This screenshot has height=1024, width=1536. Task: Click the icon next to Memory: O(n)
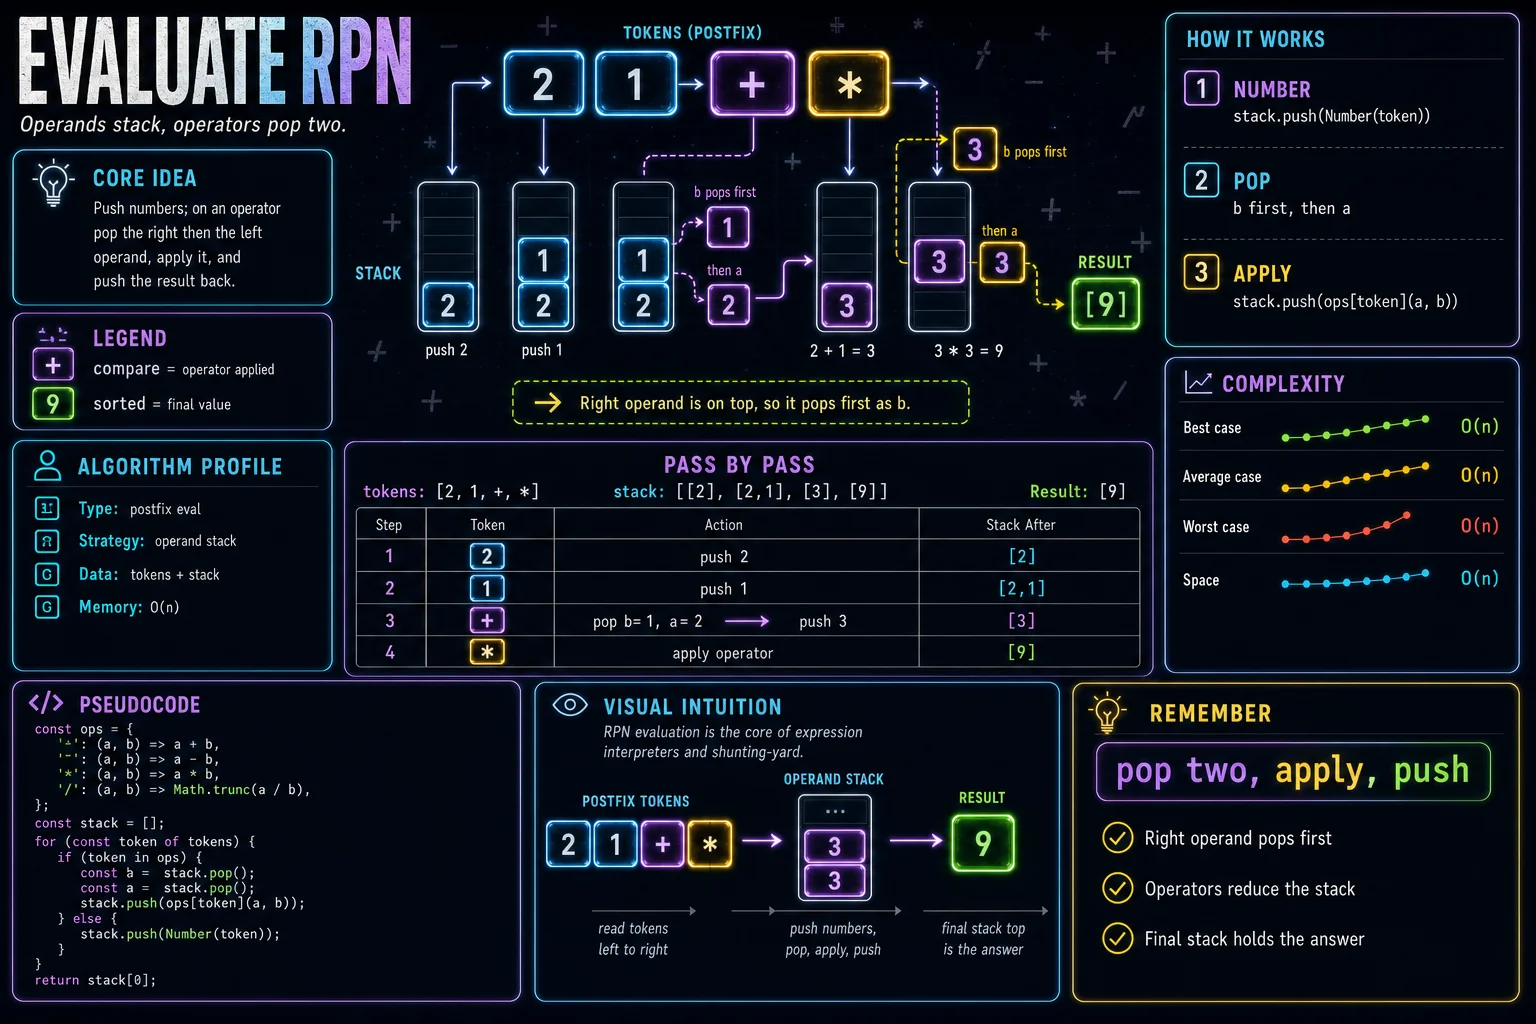[x=47, y=606]
